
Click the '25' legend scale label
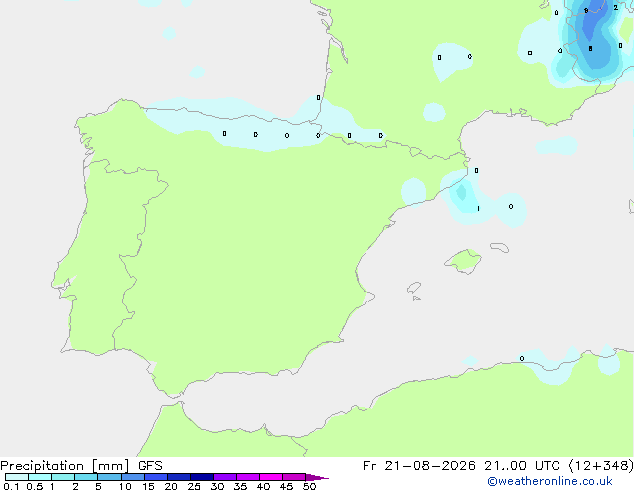pyautogui.click(x=194, y=486)
